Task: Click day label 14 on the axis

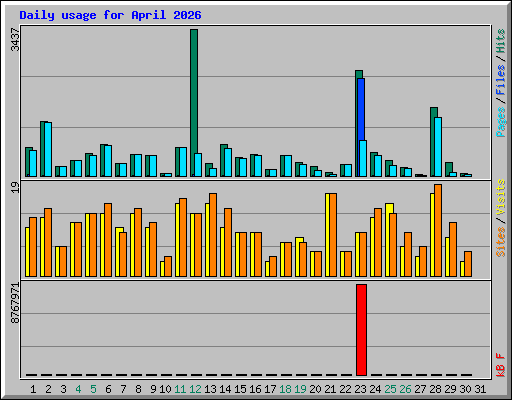Action: (x=225, y=389)
